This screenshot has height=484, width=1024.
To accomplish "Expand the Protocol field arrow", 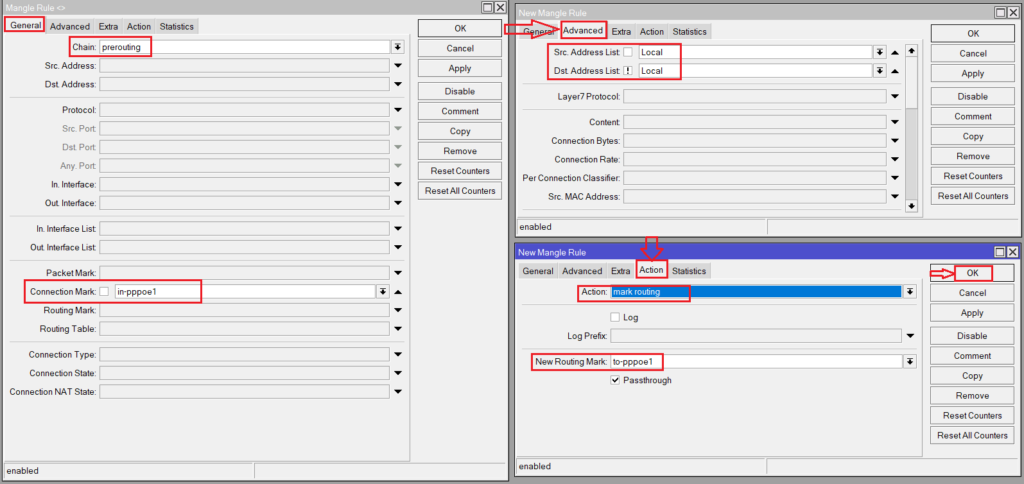I will (x=397, y=110).
